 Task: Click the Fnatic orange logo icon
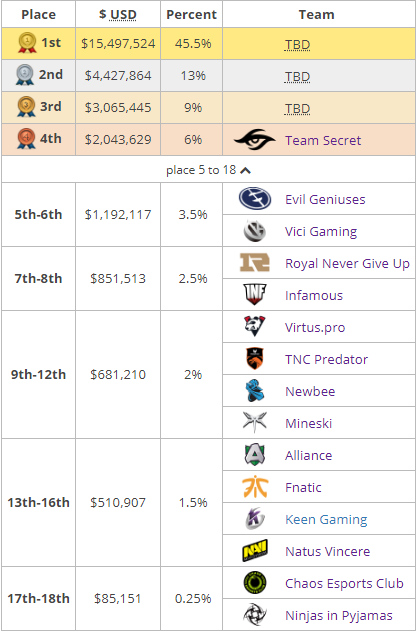coord(255,487)
